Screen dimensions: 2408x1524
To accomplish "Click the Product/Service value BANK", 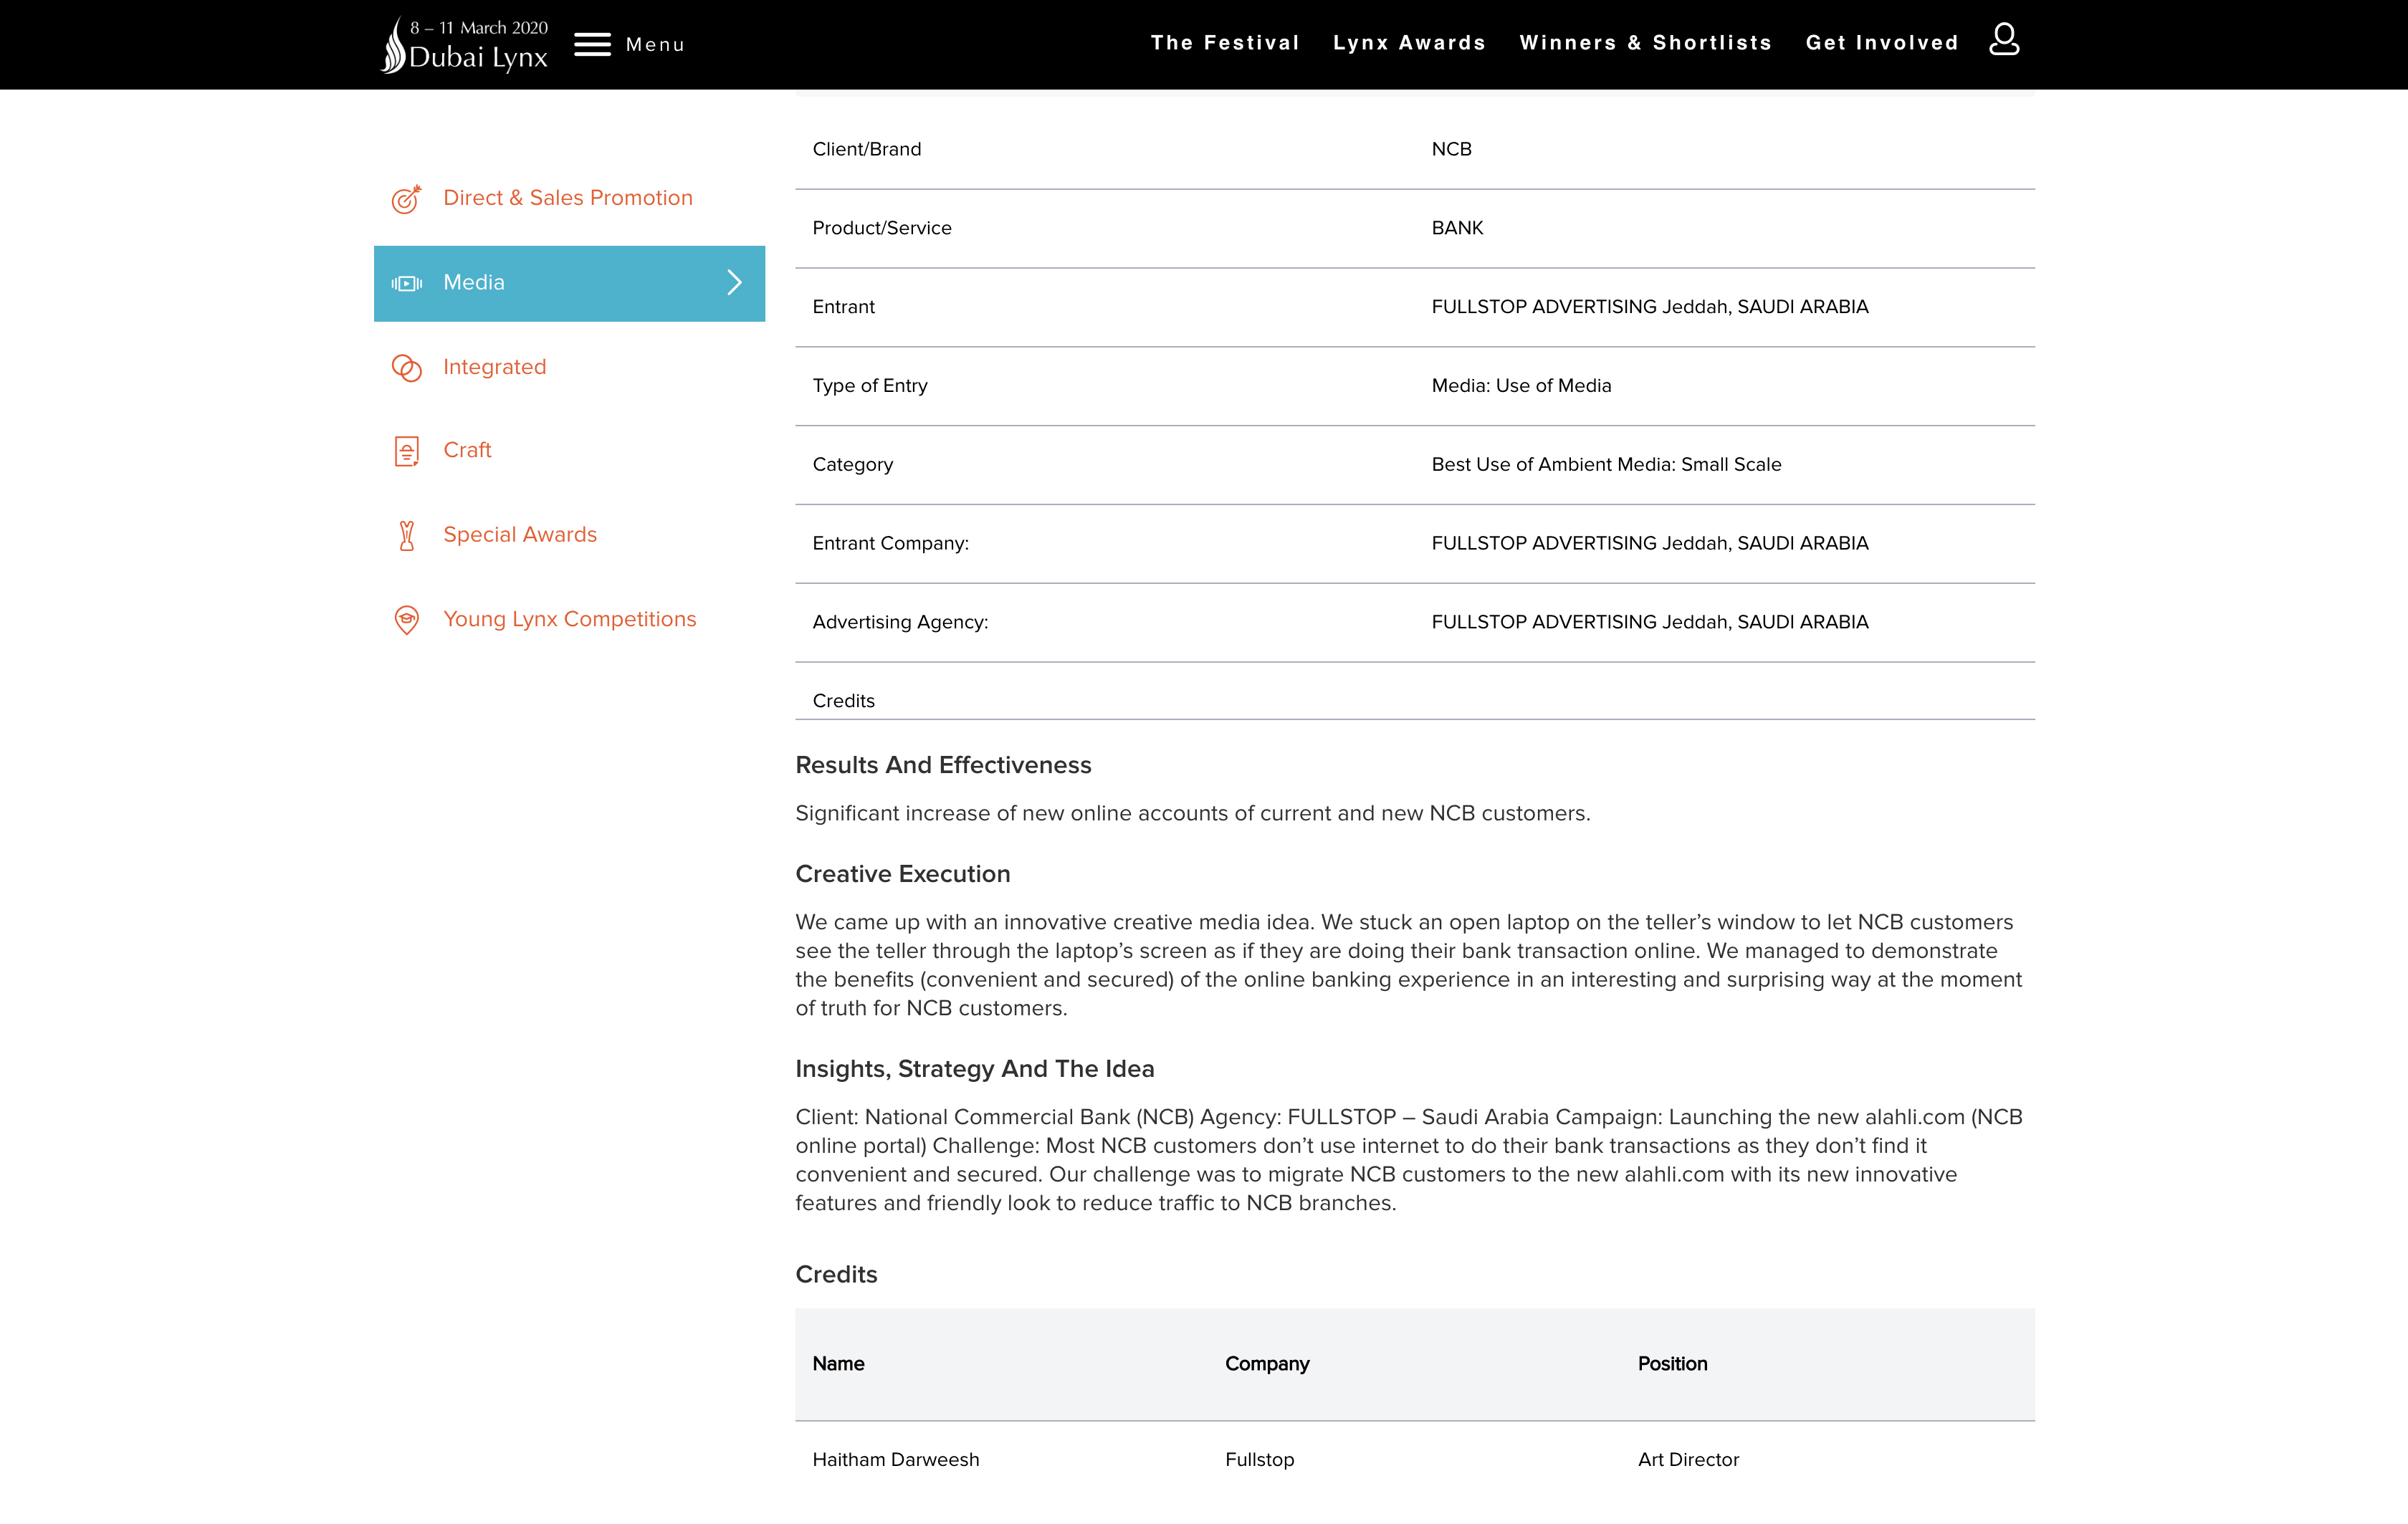I will pos(1457,228).
